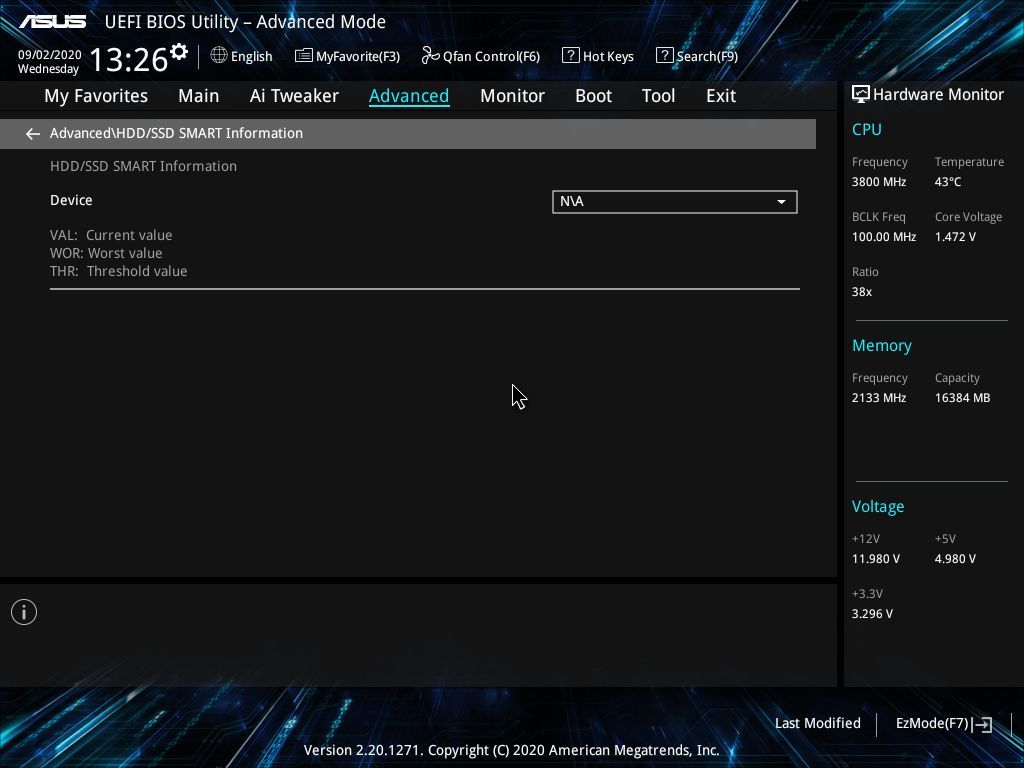Click memory frequency 2133 MHz
The image size is (1024, 768).
tap(879, 398)
